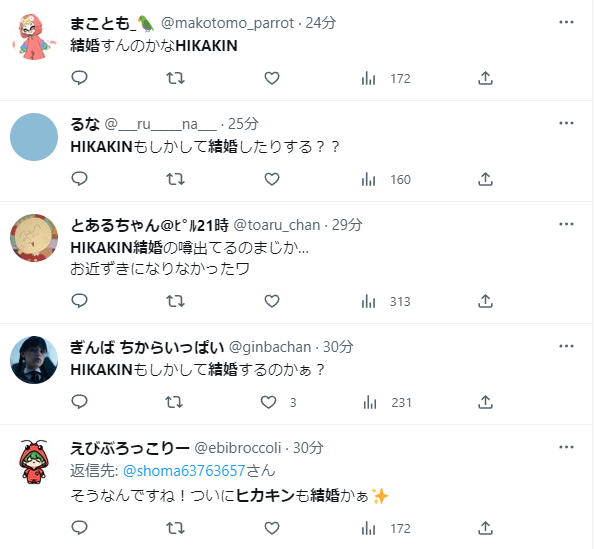Open more options for makotomo_parrot tweet
This screenshot has width=594, height=549.
click(x=566, y=22)
